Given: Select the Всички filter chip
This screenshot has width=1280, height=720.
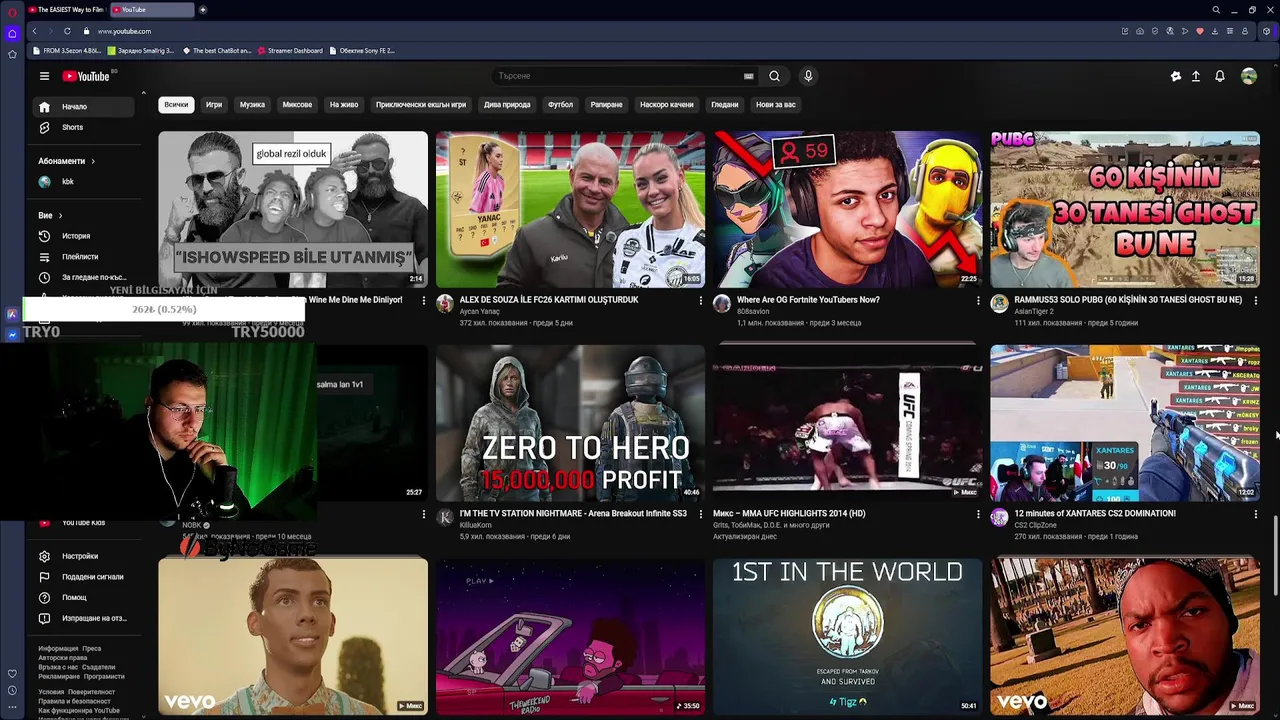Looking at the screenshot, I should 176,104.
